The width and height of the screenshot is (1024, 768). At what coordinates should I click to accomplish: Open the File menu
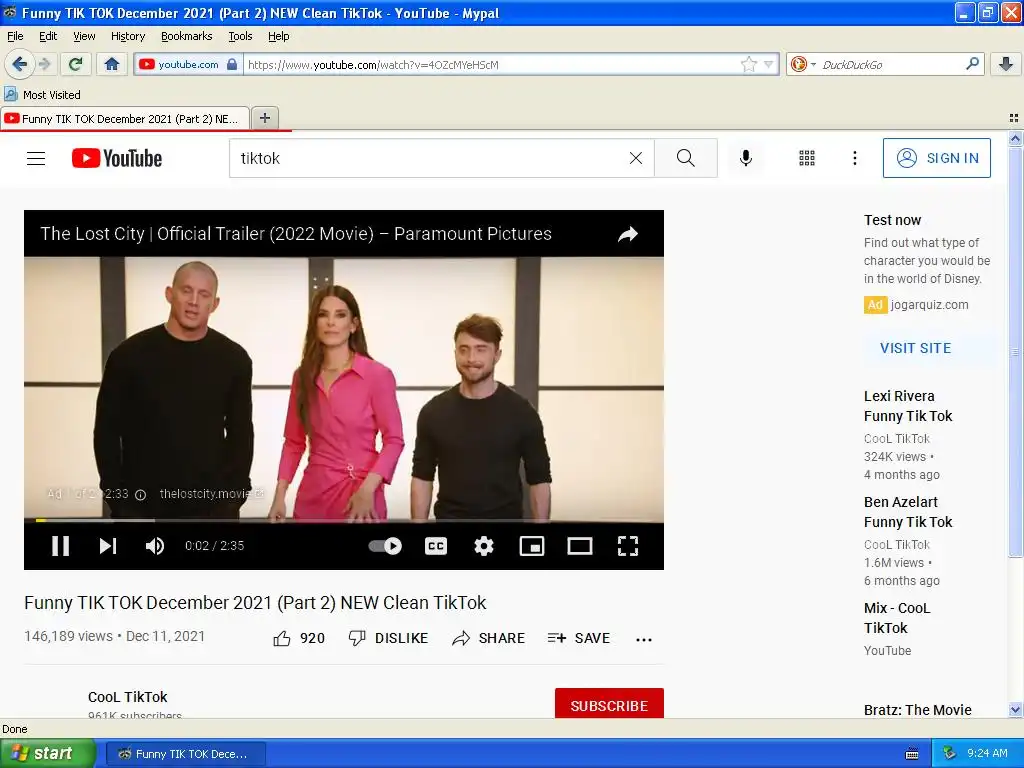coord(15,36)
